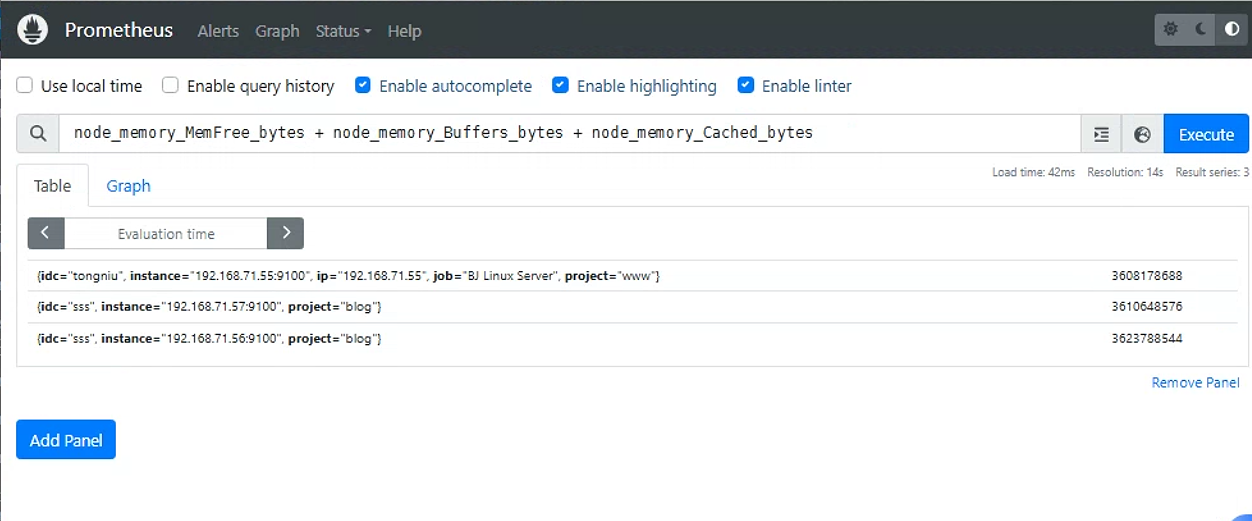Go to previous evaluation time arrow
The width and height of the screenshot is (1252, 521).
pyautogui.click(x=46, y=233)
